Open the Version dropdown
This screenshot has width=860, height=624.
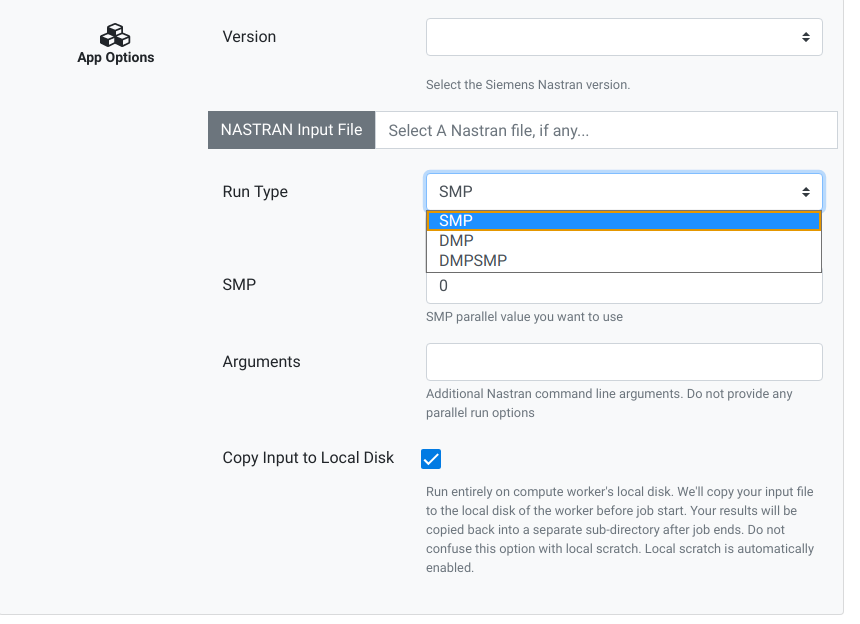click(x=624, y=37)
